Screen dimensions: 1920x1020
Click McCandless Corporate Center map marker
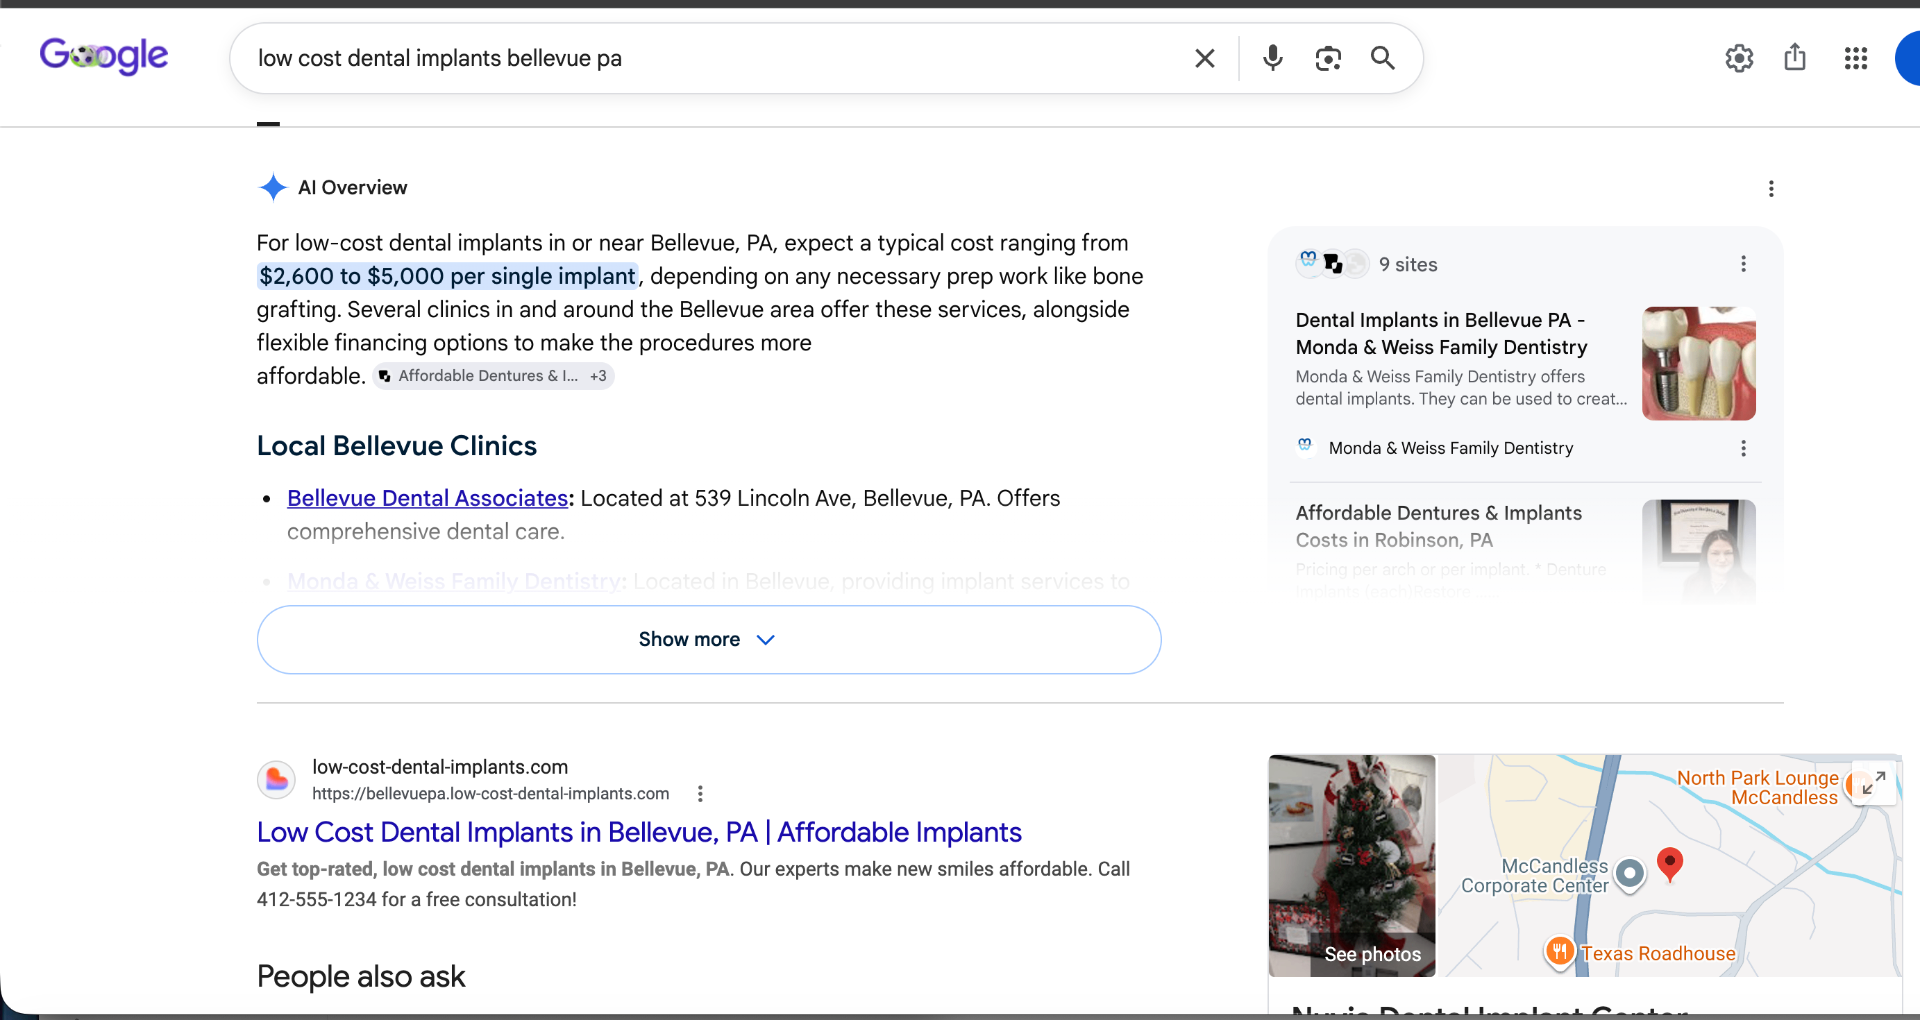tap(1630, 875)
